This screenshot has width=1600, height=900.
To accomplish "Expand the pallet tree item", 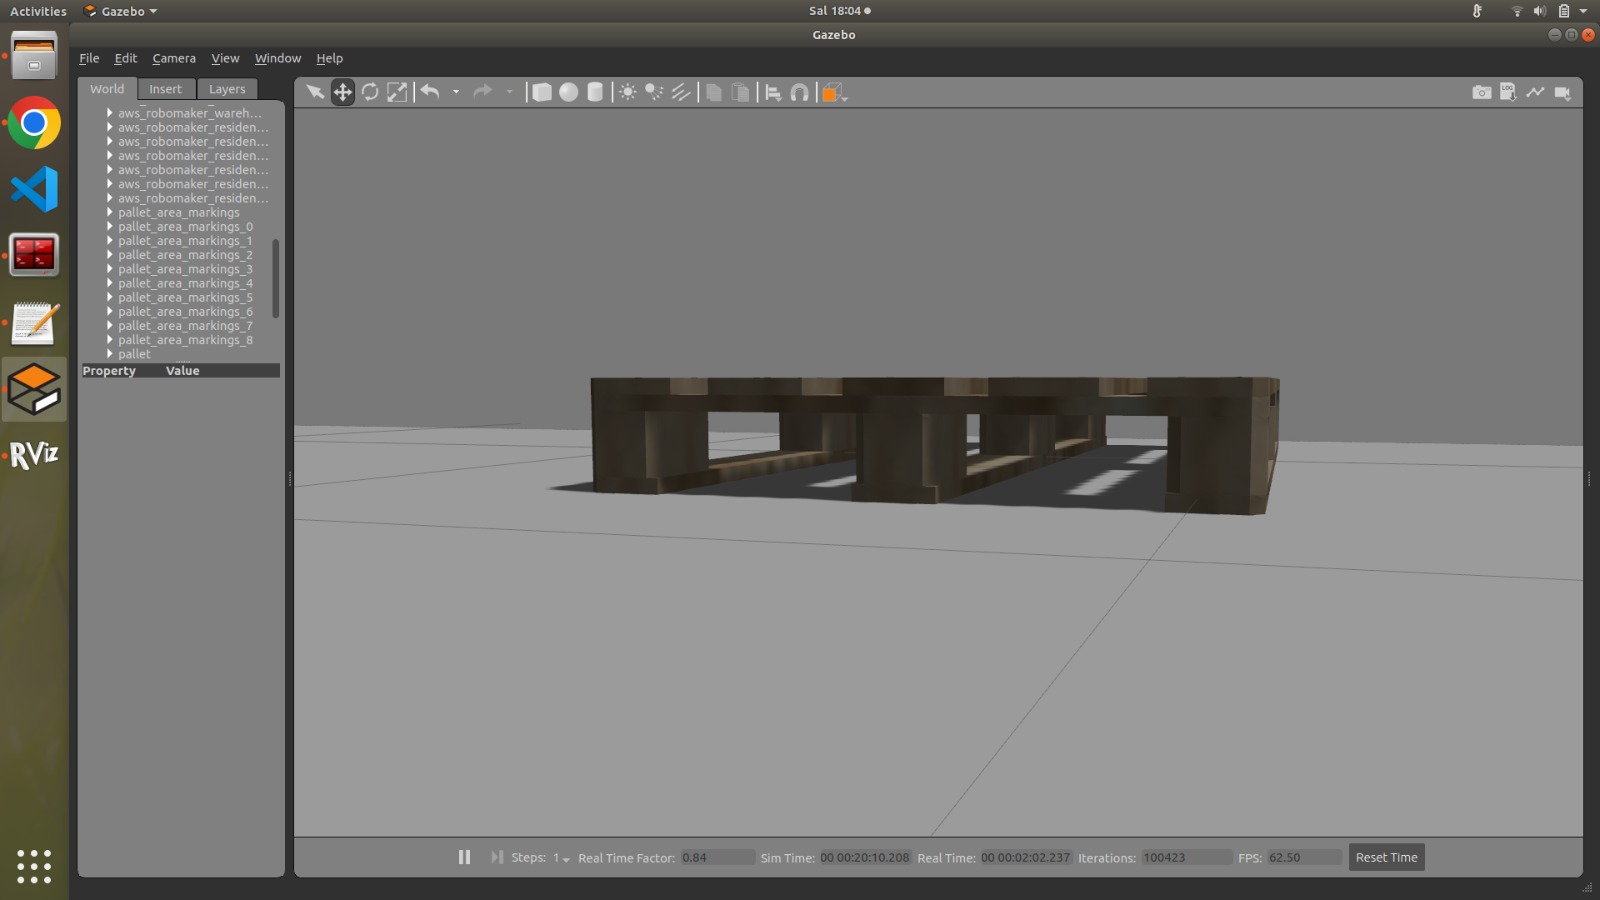I will coord(110,354).
